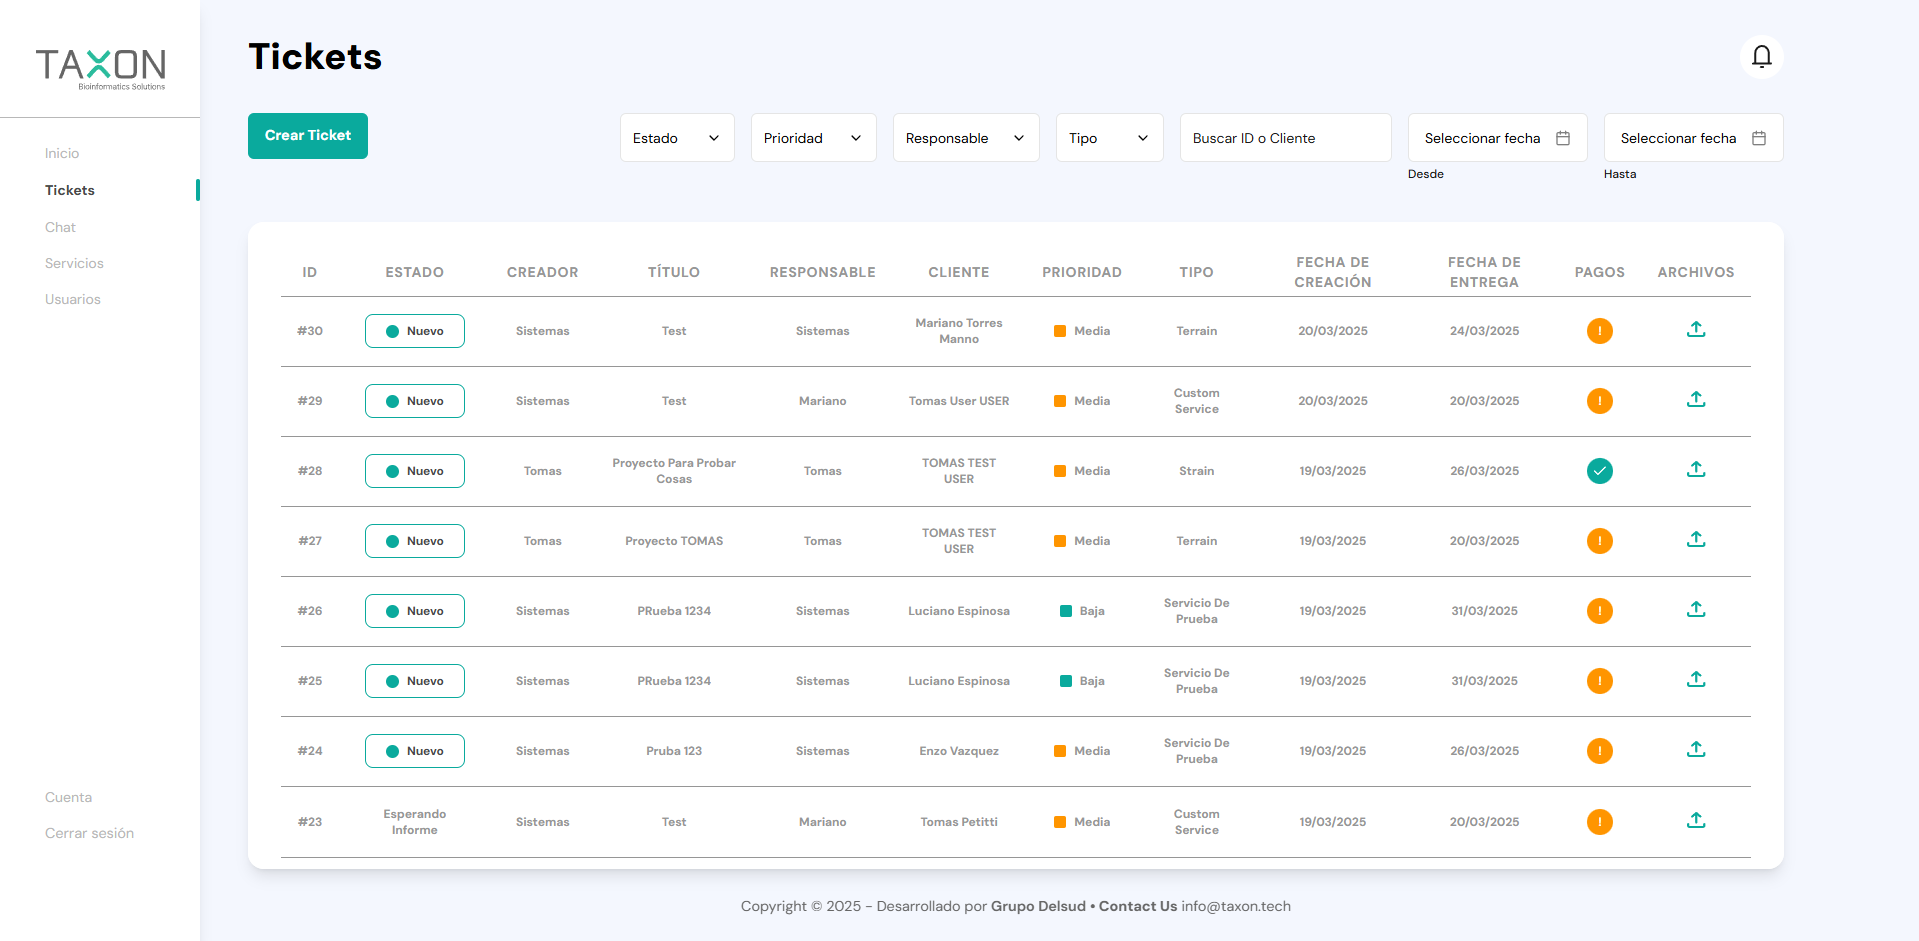Click the Nuevo status badge of ticket #27
Viewport: 1919px width, 941px height.
point(414,541)
